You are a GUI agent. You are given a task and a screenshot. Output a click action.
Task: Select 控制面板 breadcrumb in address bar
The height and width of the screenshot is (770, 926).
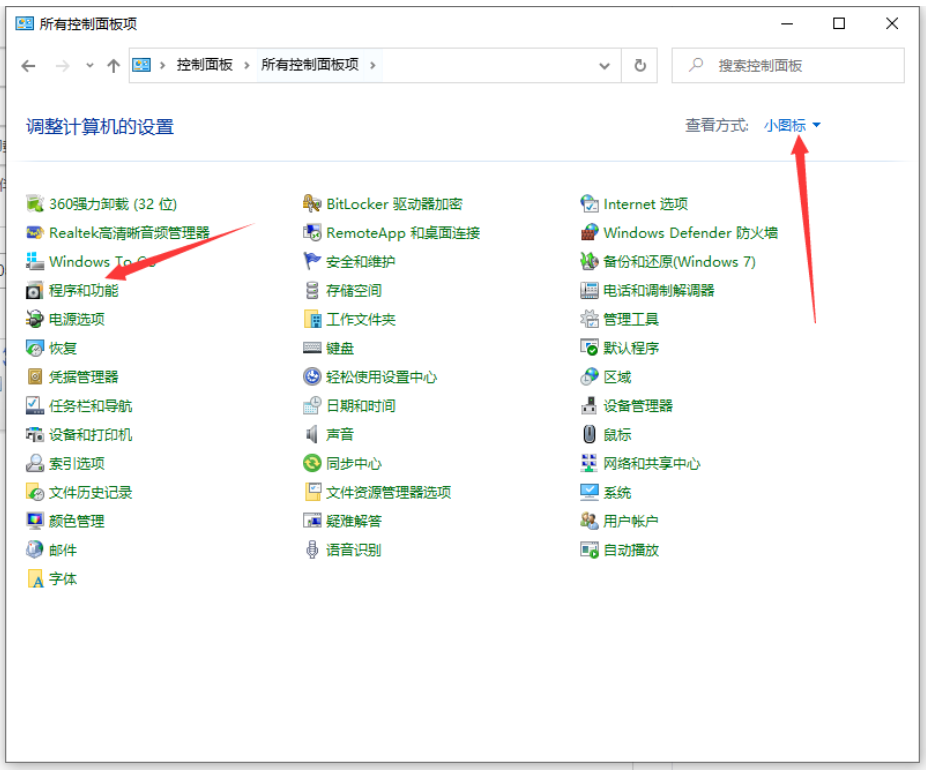click(204, 65)
